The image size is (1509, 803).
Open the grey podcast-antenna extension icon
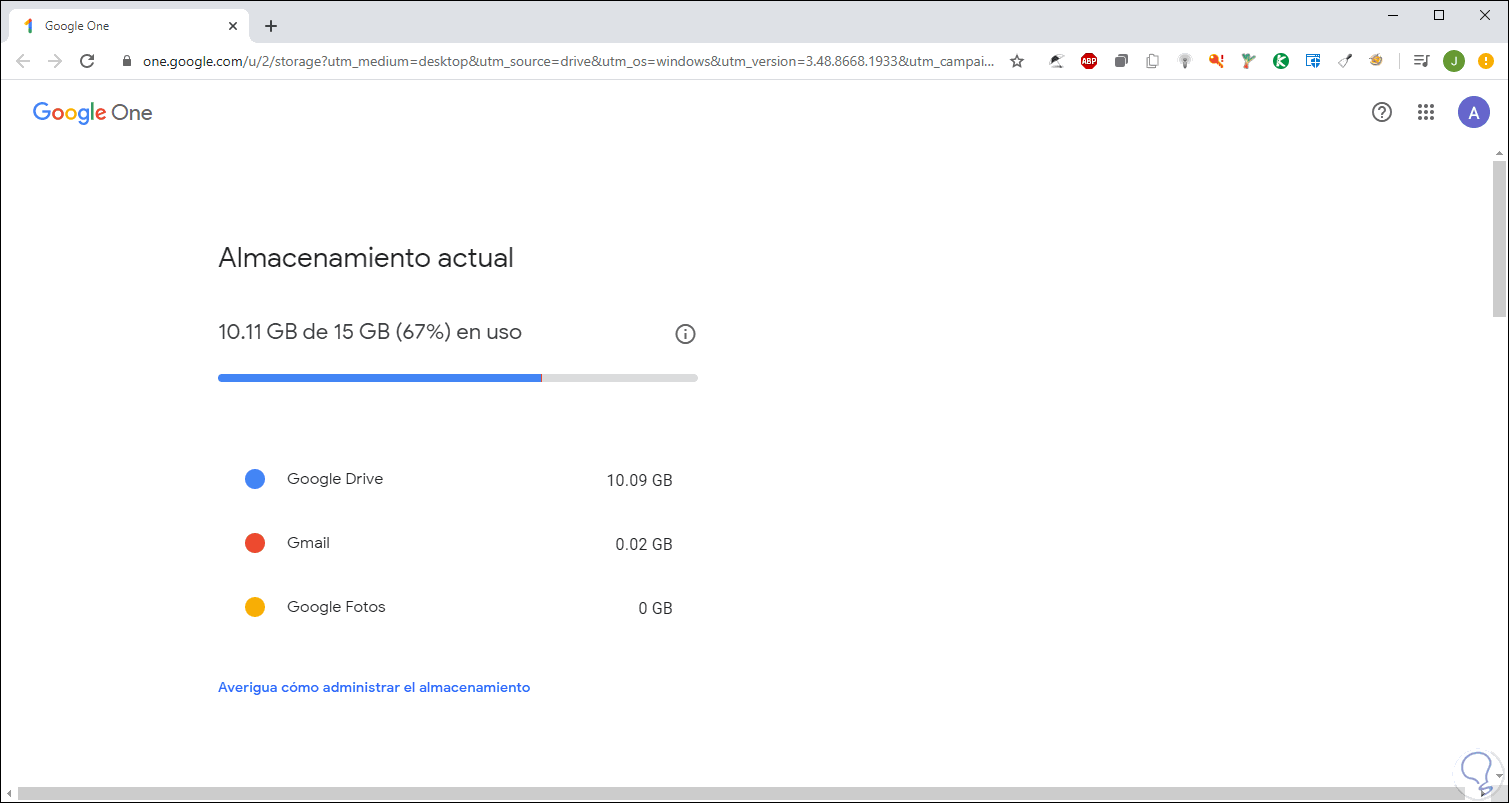click(1185, 61)
